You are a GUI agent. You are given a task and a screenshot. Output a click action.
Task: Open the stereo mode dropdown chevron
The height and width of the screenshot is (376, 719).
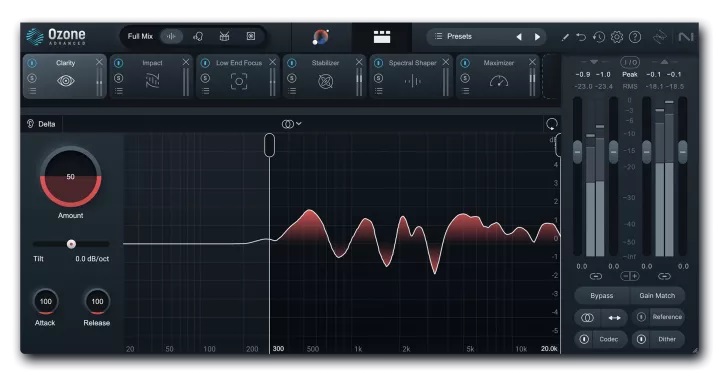tap(299, 124)
